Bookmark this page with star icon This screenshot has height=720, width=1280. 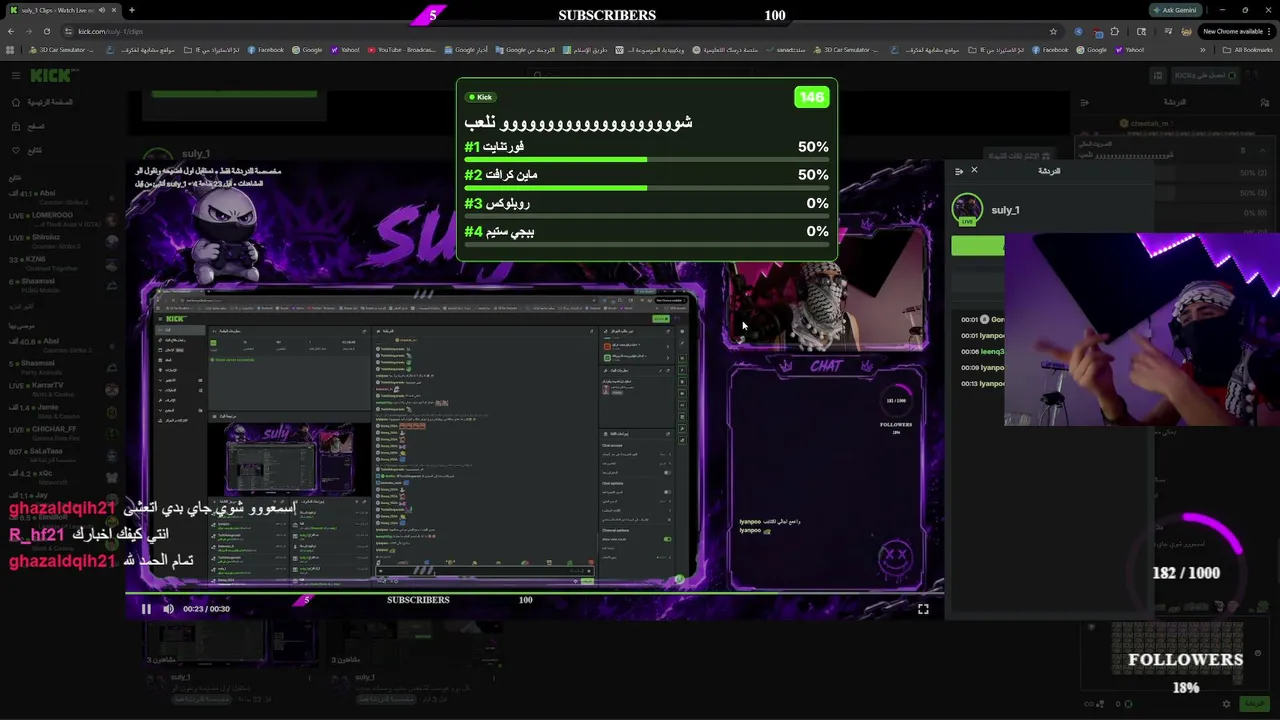pos(1053,31)
